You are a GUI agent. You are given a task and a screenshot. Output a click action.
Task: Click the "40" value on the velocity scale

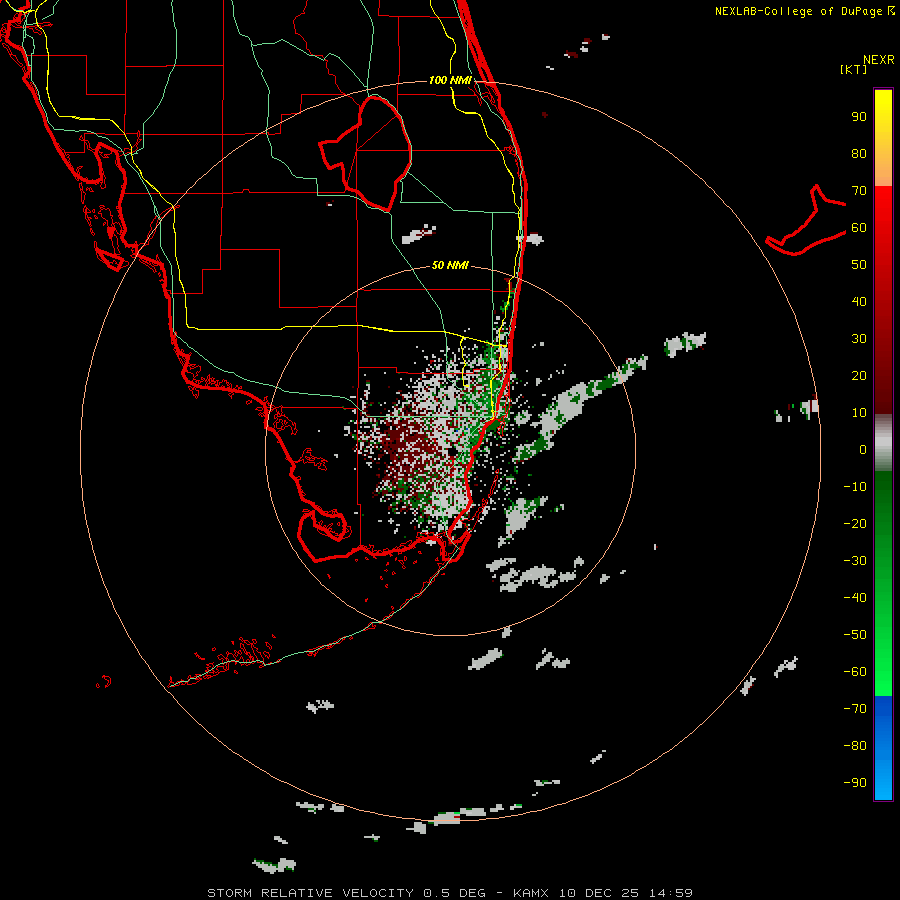click(x=859, y=302)
